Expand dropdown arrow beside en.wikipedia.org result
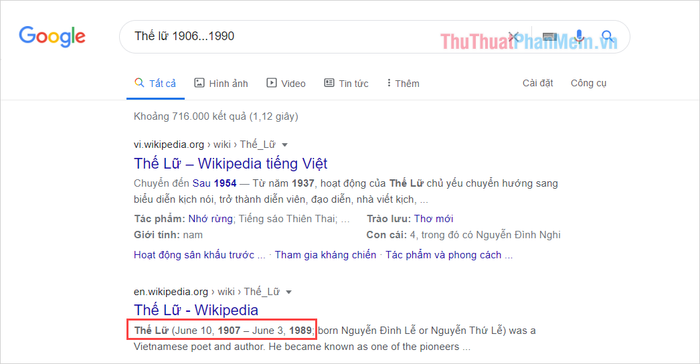 (289, 292)
